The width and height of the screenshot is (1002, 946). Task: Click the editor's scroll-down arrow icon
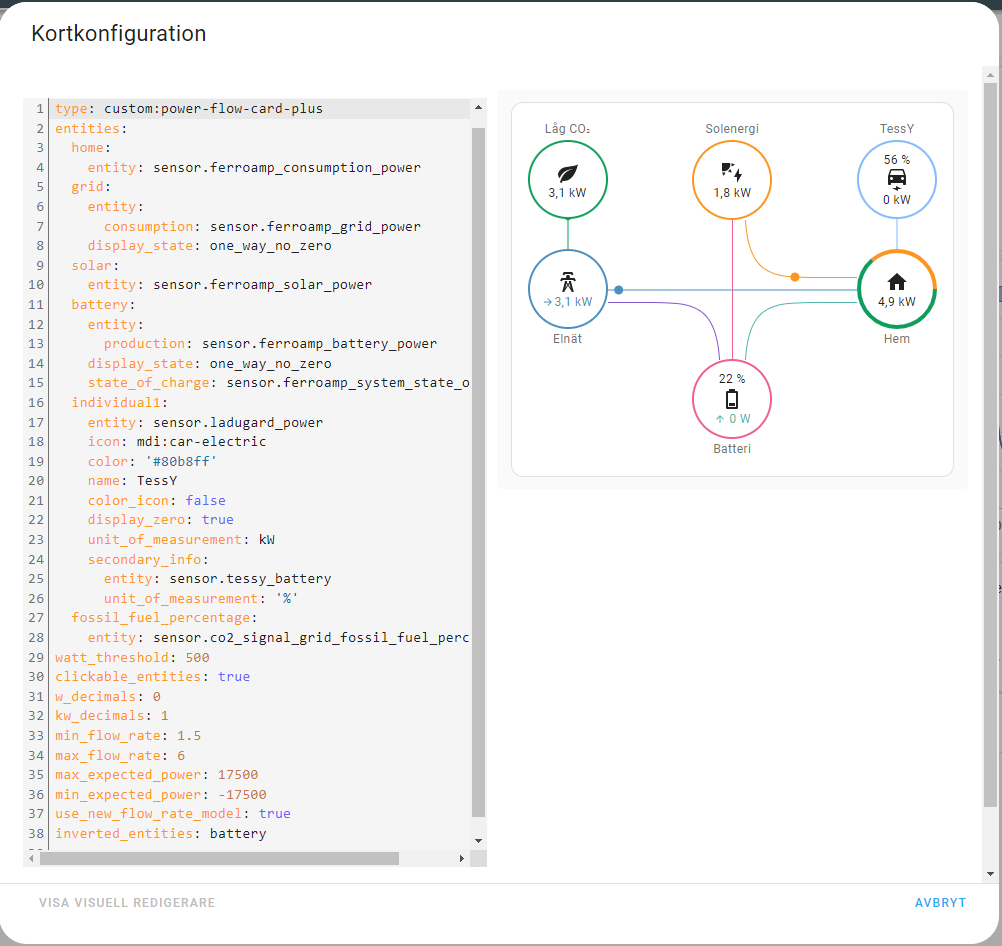(478, 840)
